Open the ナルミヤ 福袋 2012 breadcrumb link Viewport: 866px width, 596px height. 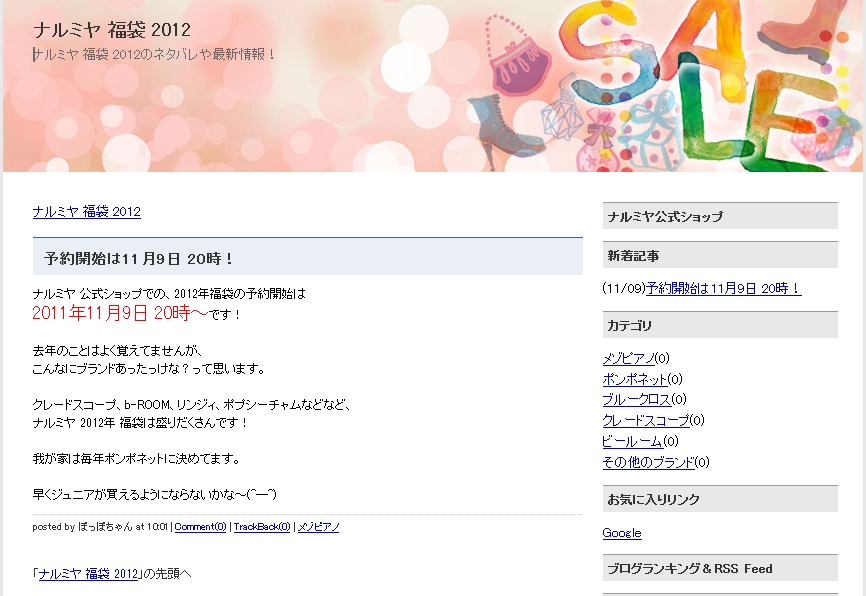click(x=87, y=212)
